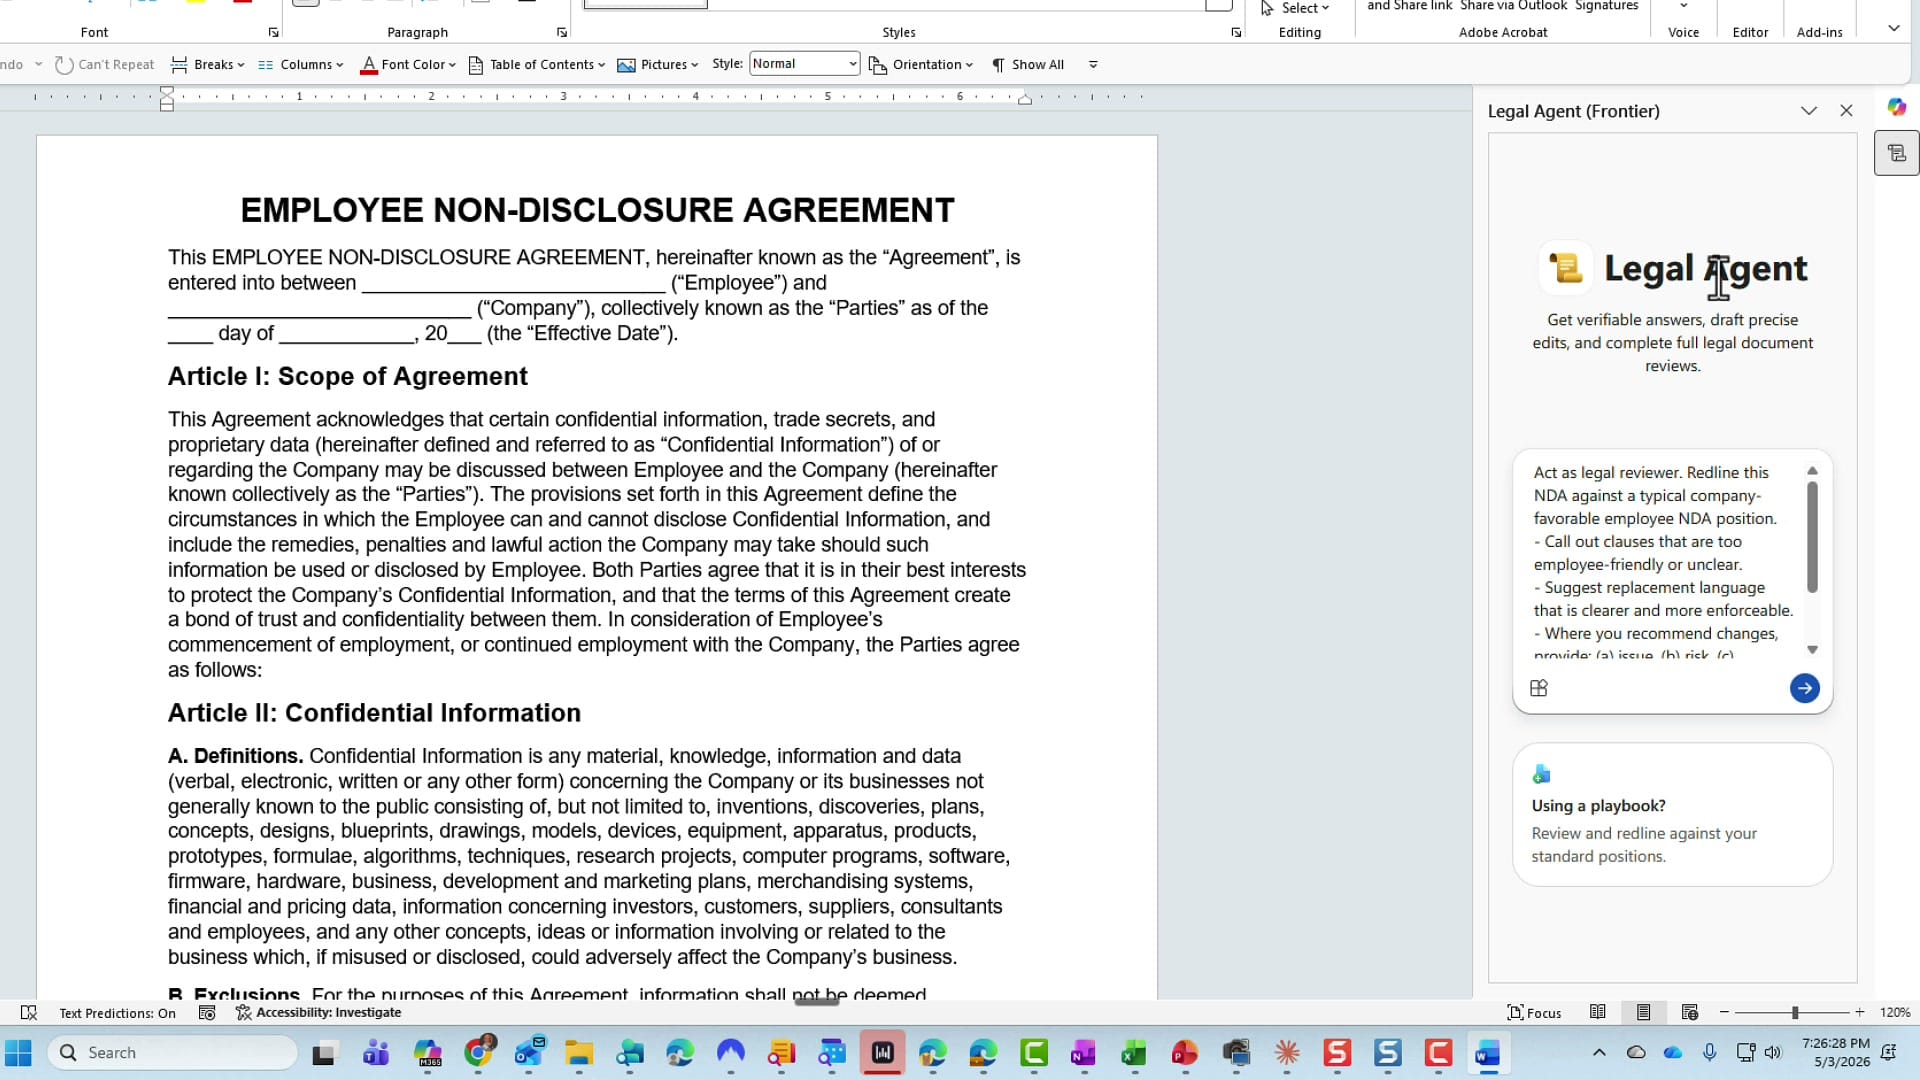This screenshot has height=1080, width=1920.
Task: Click the prompt box vertical scrollbar thumb
Action: coord(1812,537)
